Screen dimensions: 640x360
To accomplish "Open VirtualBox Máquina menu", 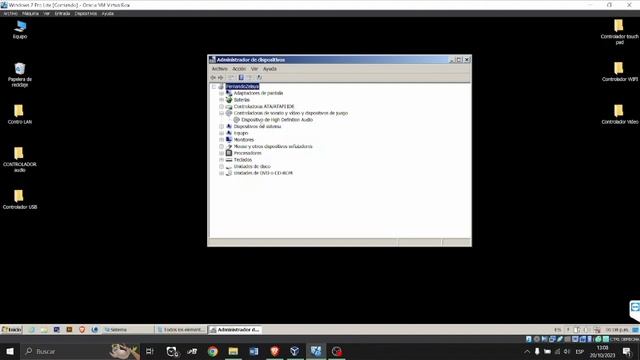I will [x=30, y=13].
